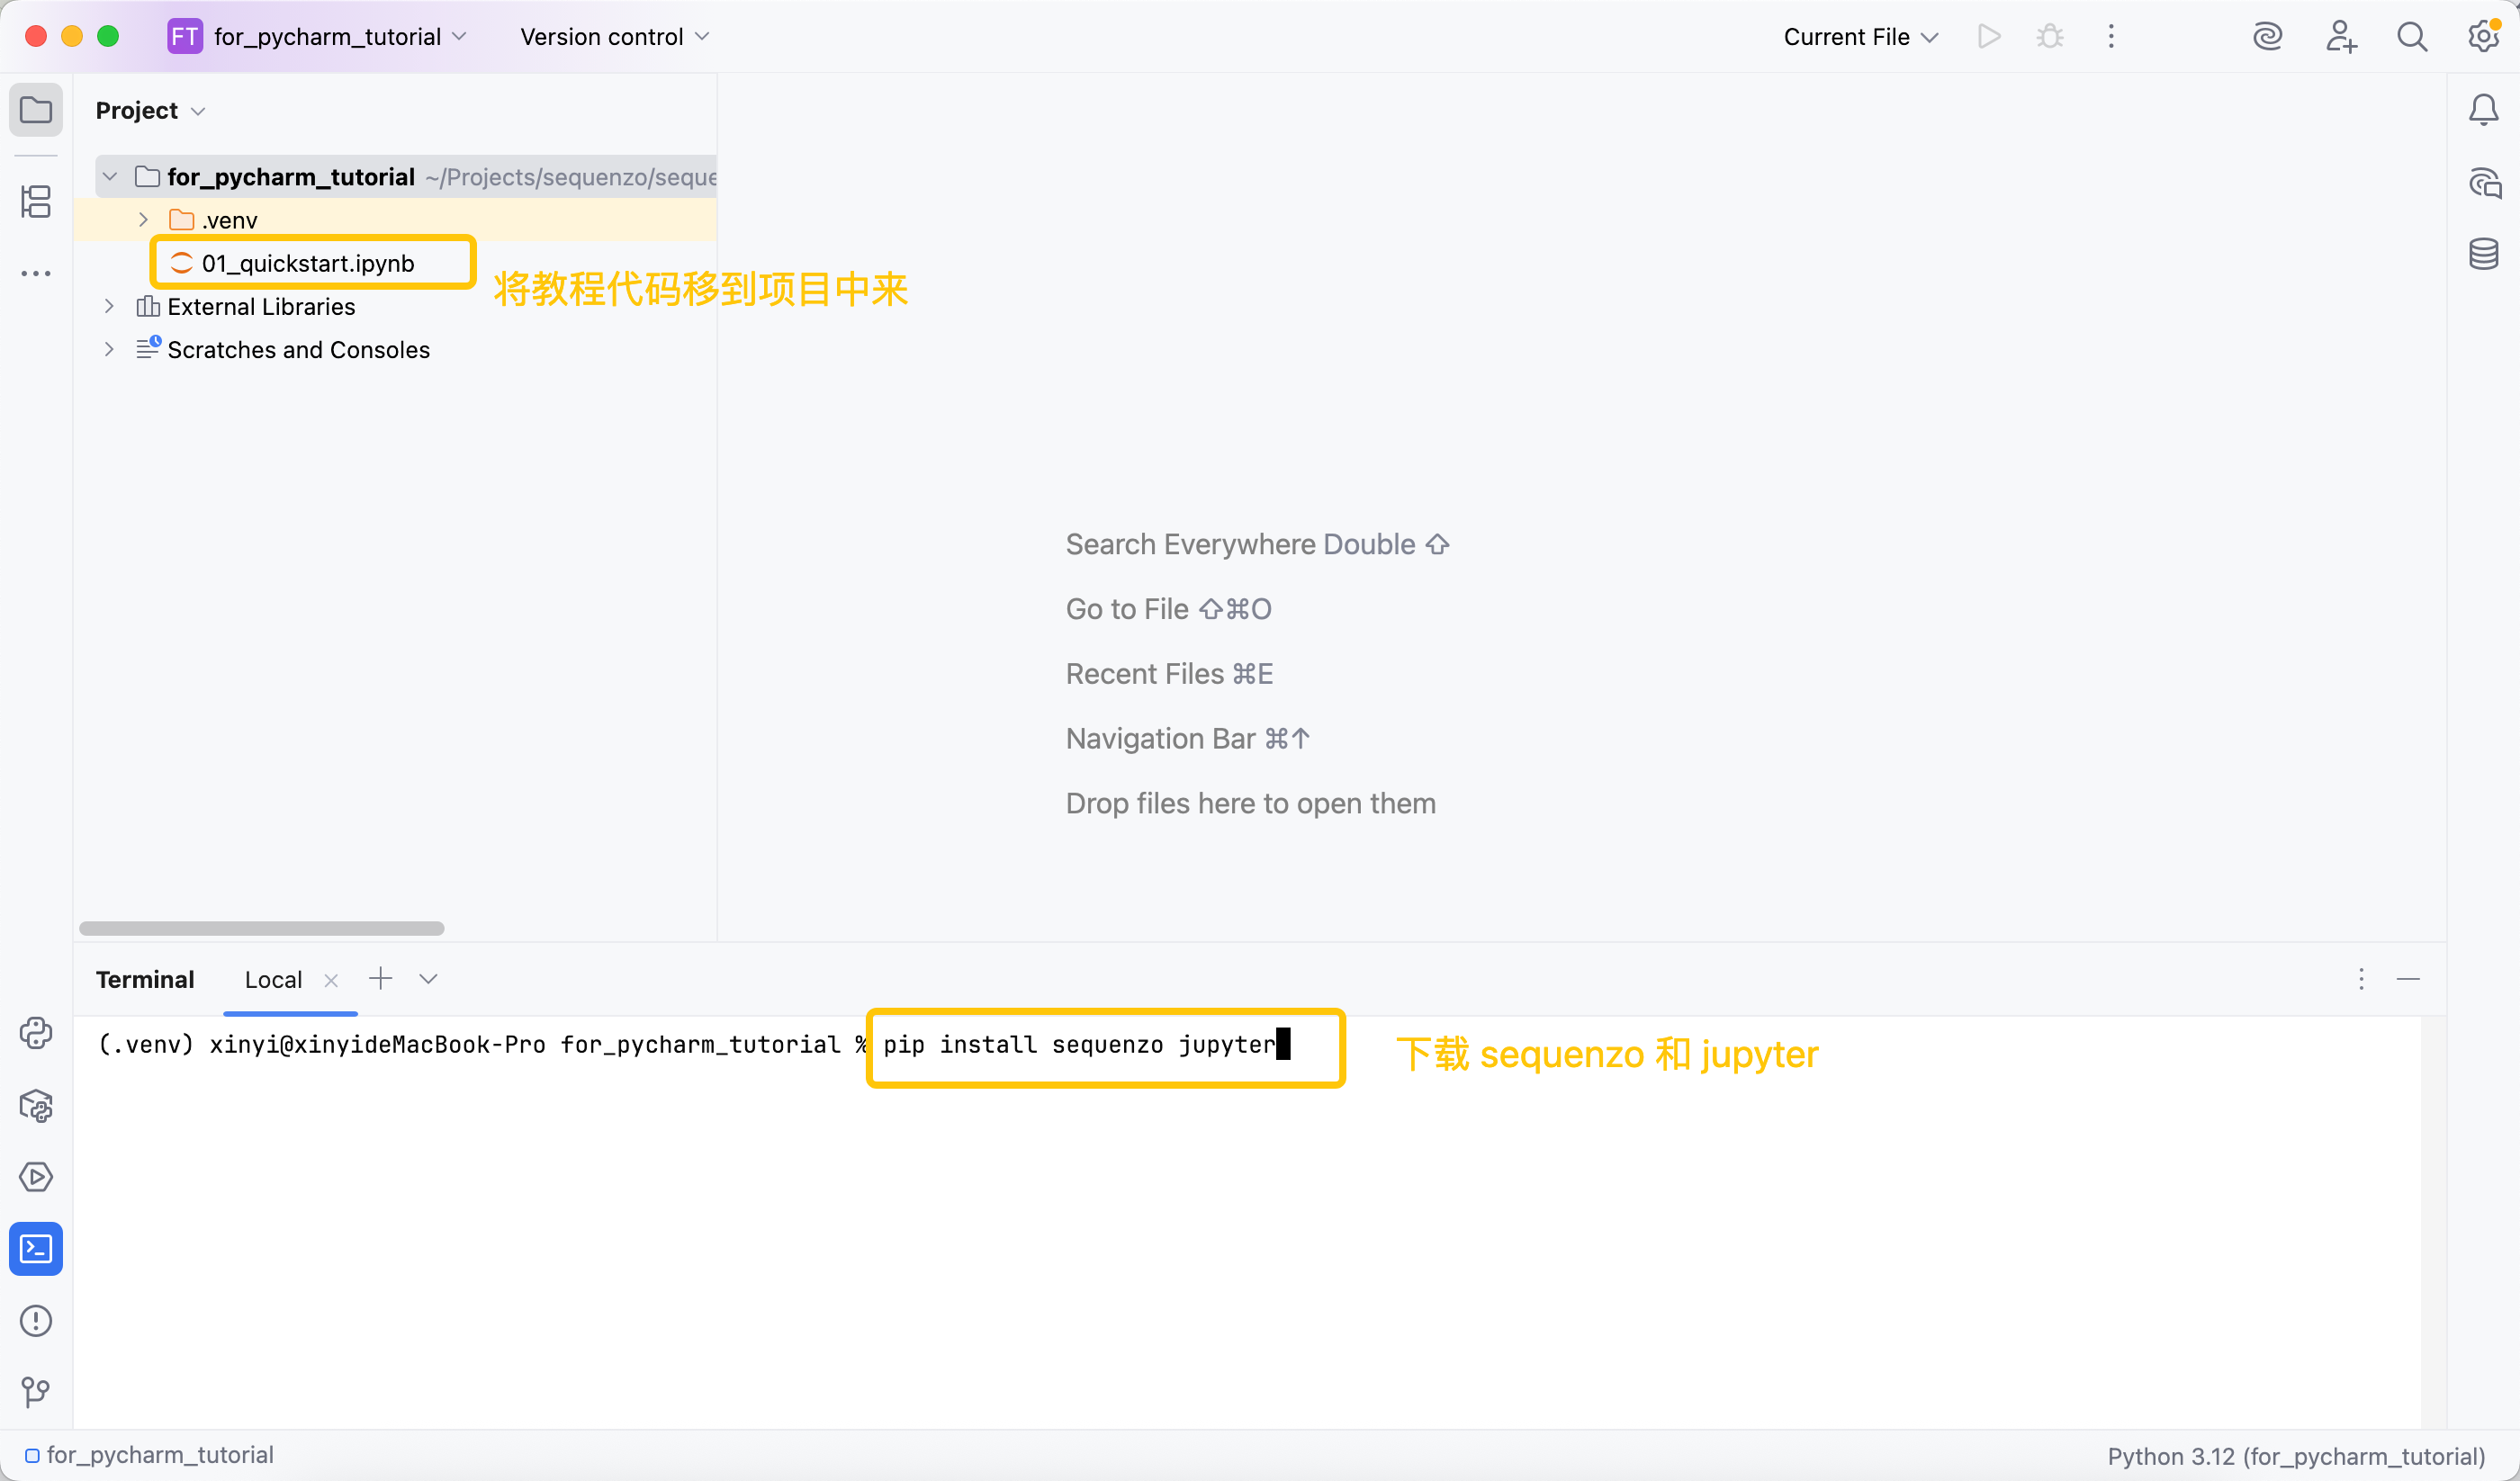2520x1481 pixels.
Task: Expand the .venv folder
Action: 143,220
